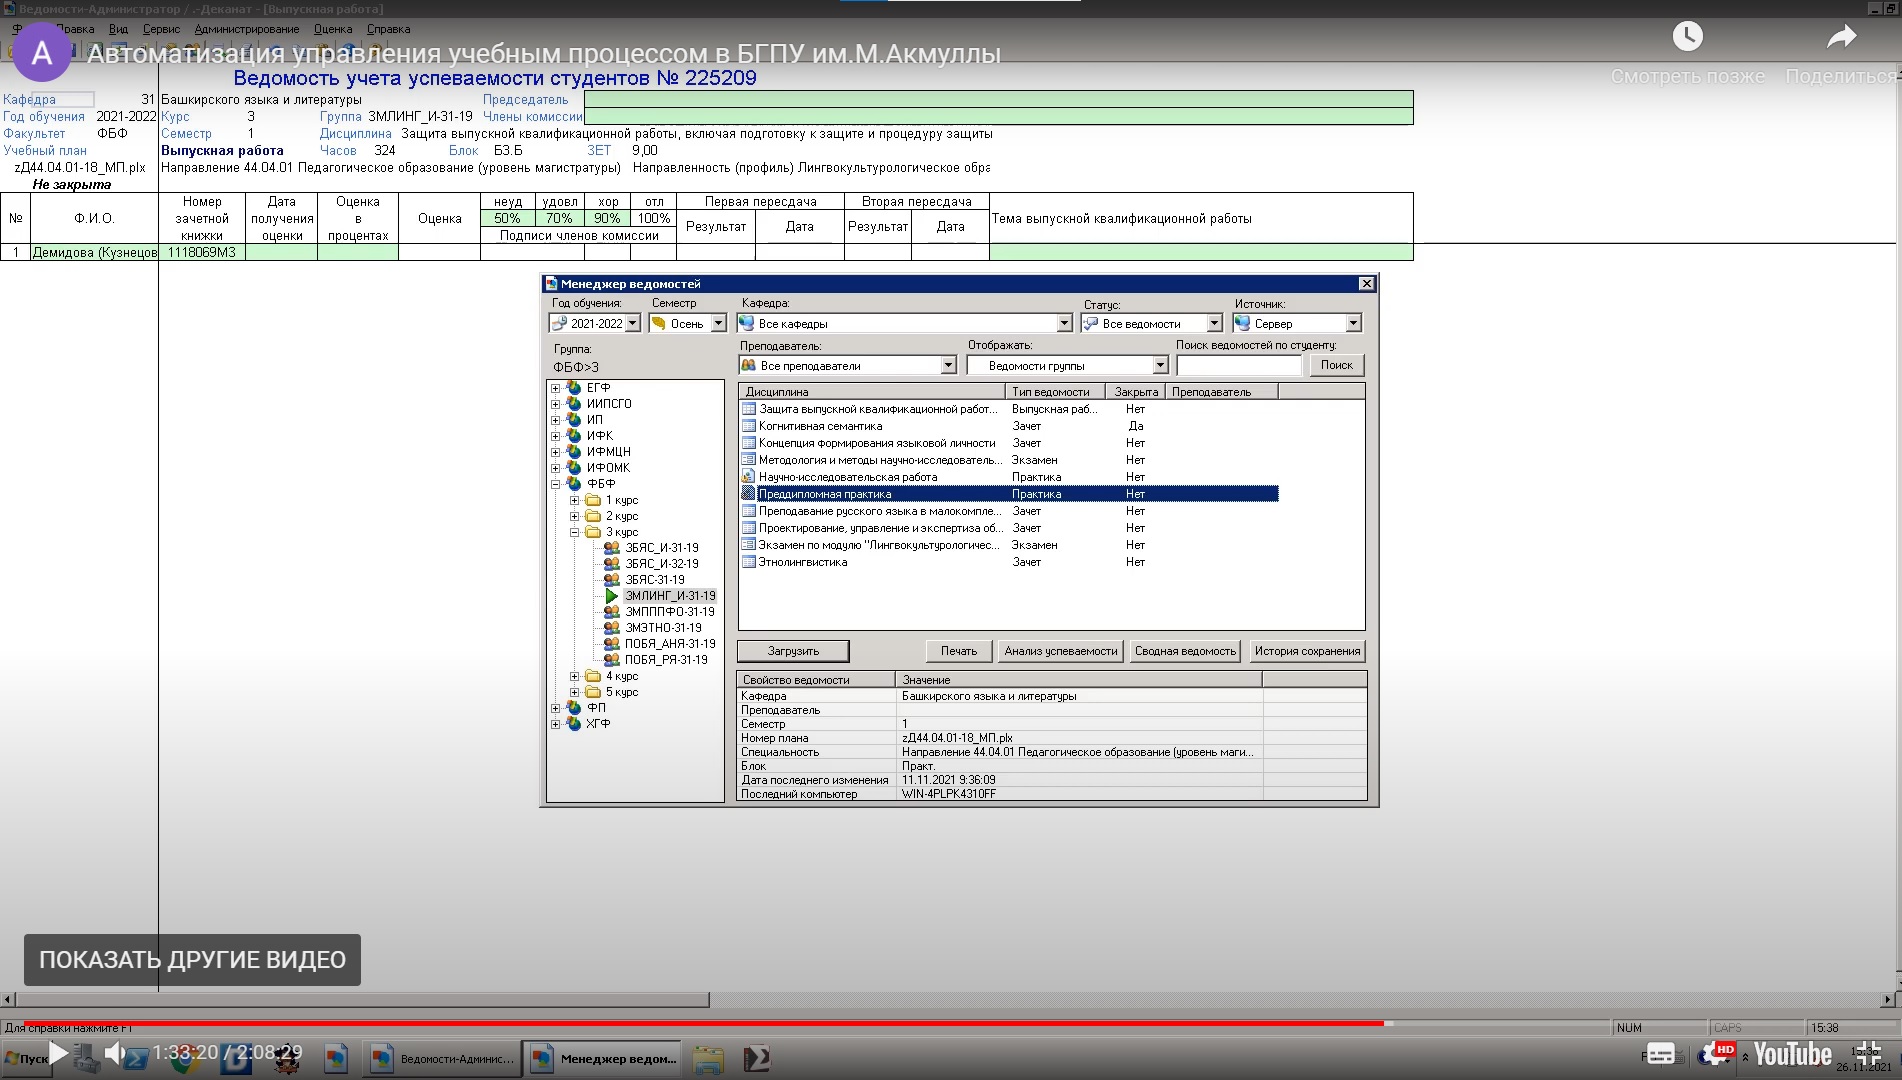
Task: Open the Все преподаватели dropdown
Action: point(948,366)
